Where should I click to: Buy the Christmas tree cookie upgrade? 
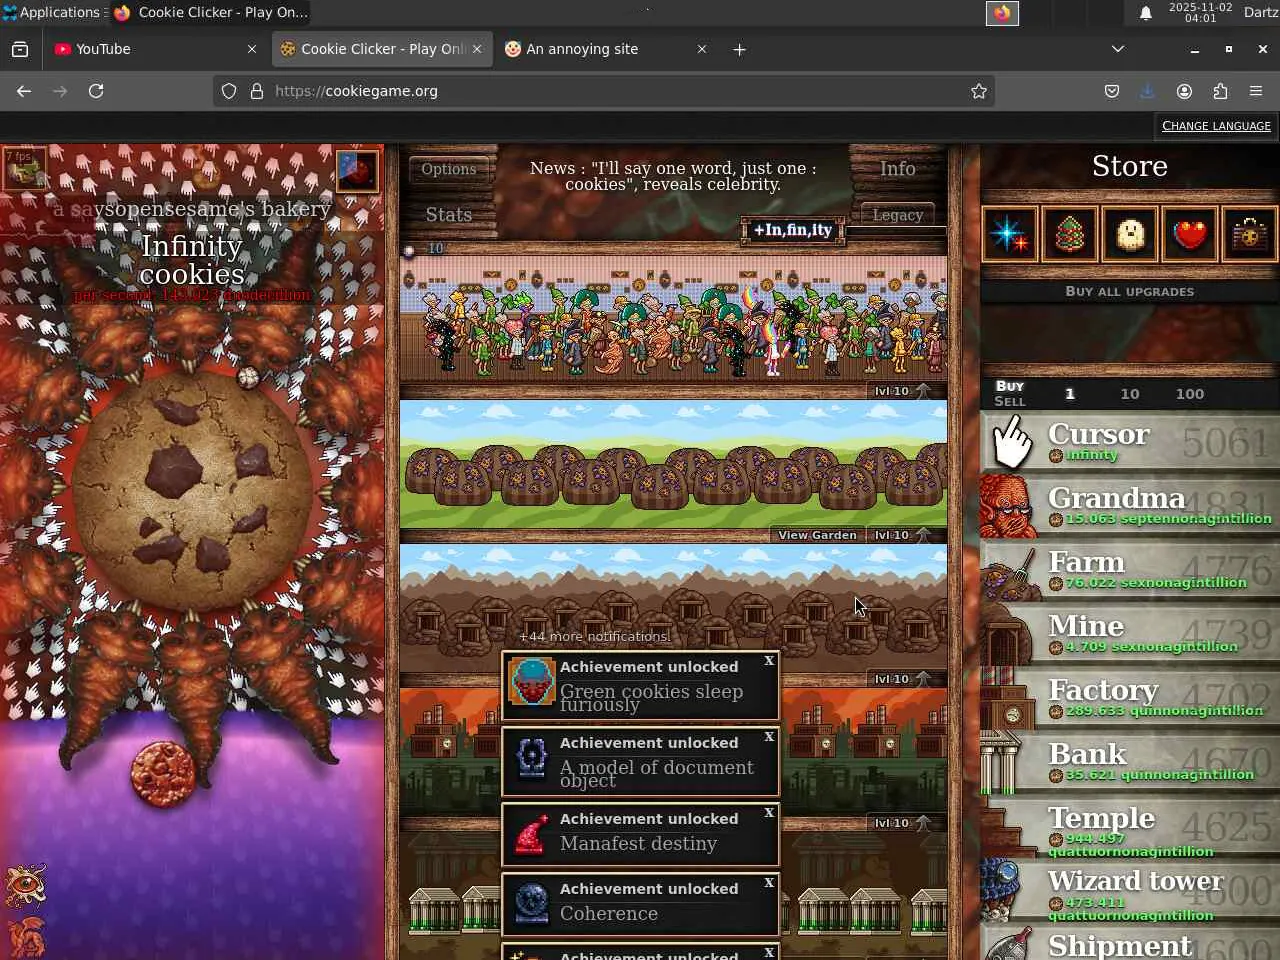[1069, 234]
